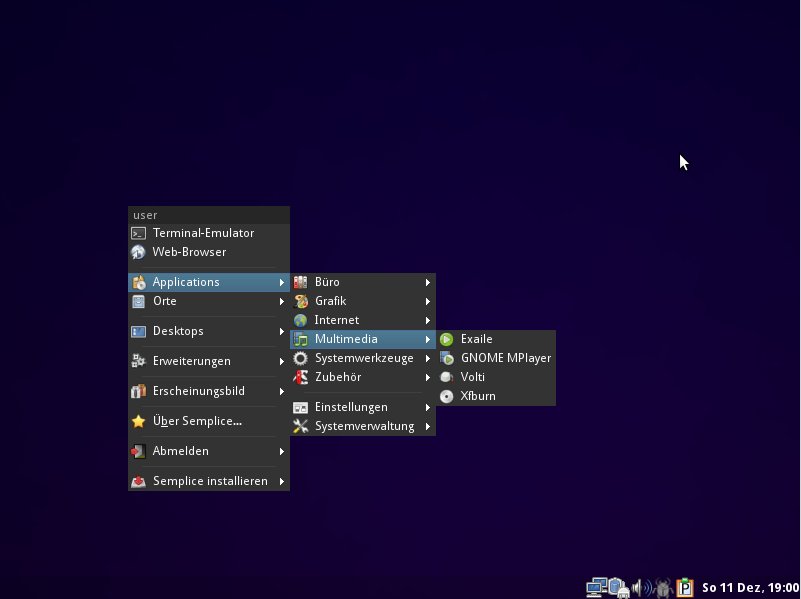Open the clipboard manager tray icon

[685, 588]
